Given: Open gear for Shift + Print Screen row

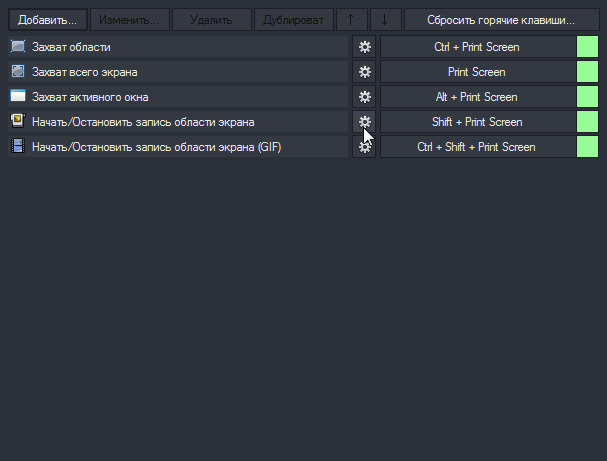Looking at the screenshot, I should point(364,122).
